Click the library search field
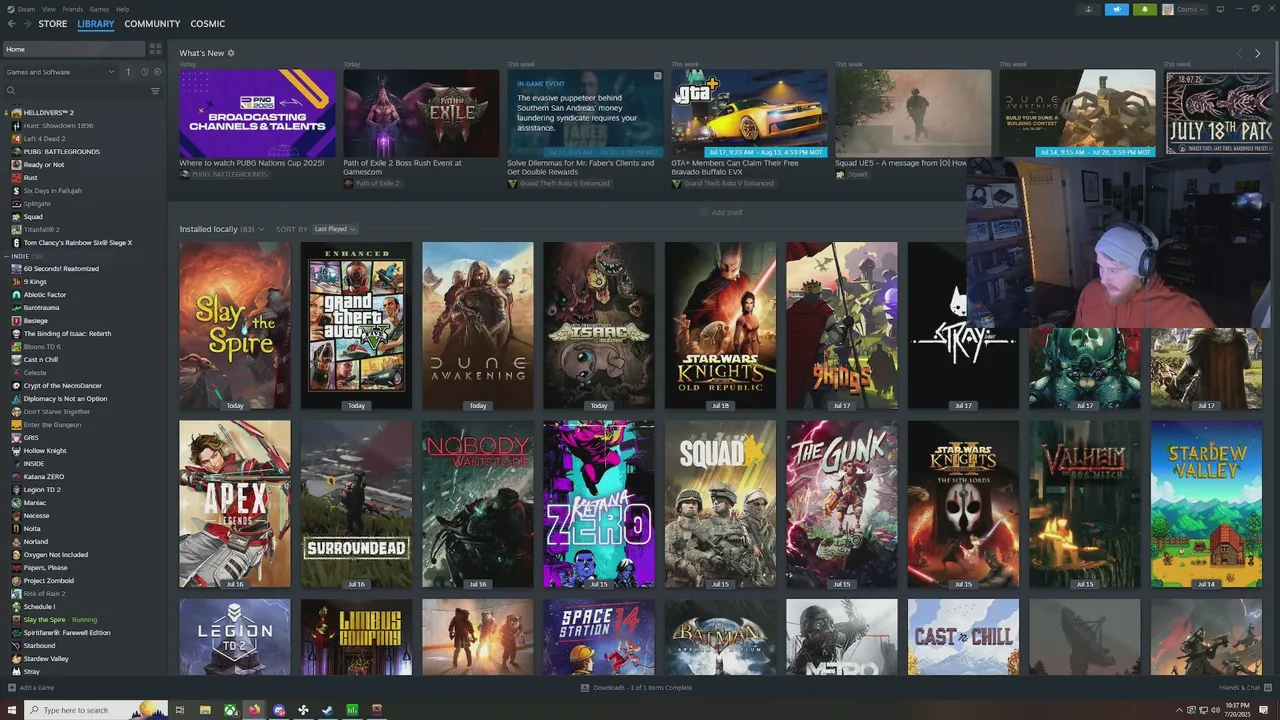The height and width of the screenshot is (720, 1280). click(x=75, y=91)
